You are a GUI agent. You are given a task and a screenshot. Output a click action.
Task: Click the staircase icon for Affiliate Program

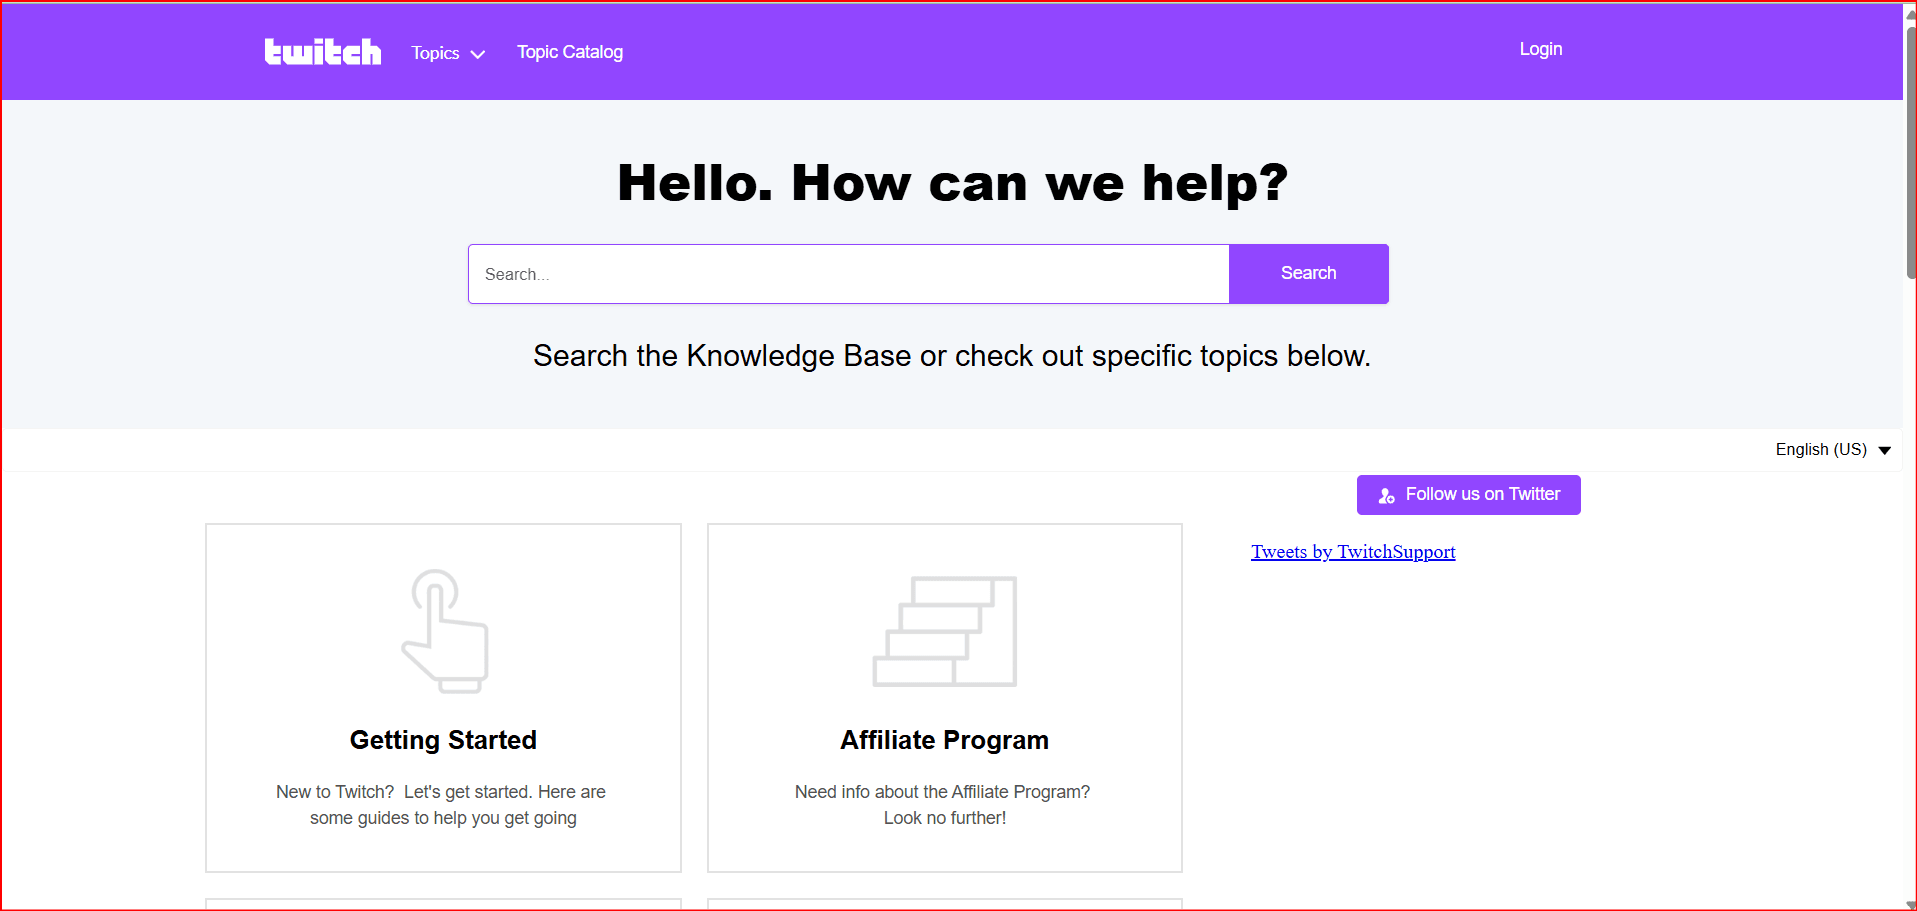[x=945, y=631]
